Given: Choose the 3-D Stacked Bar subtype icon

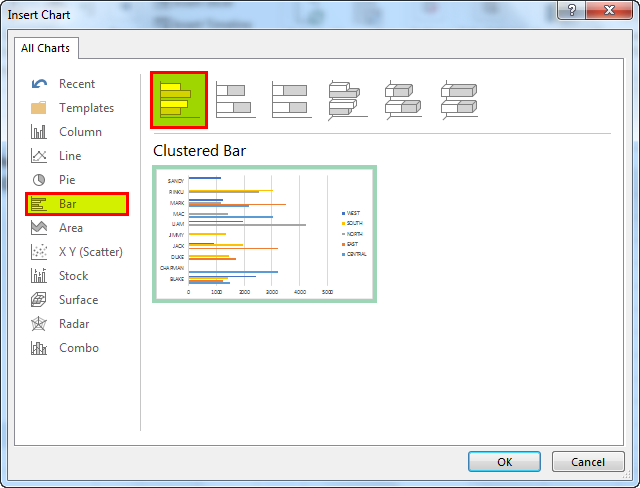Looking at the screenshot, I should click(x=403, y=100).
